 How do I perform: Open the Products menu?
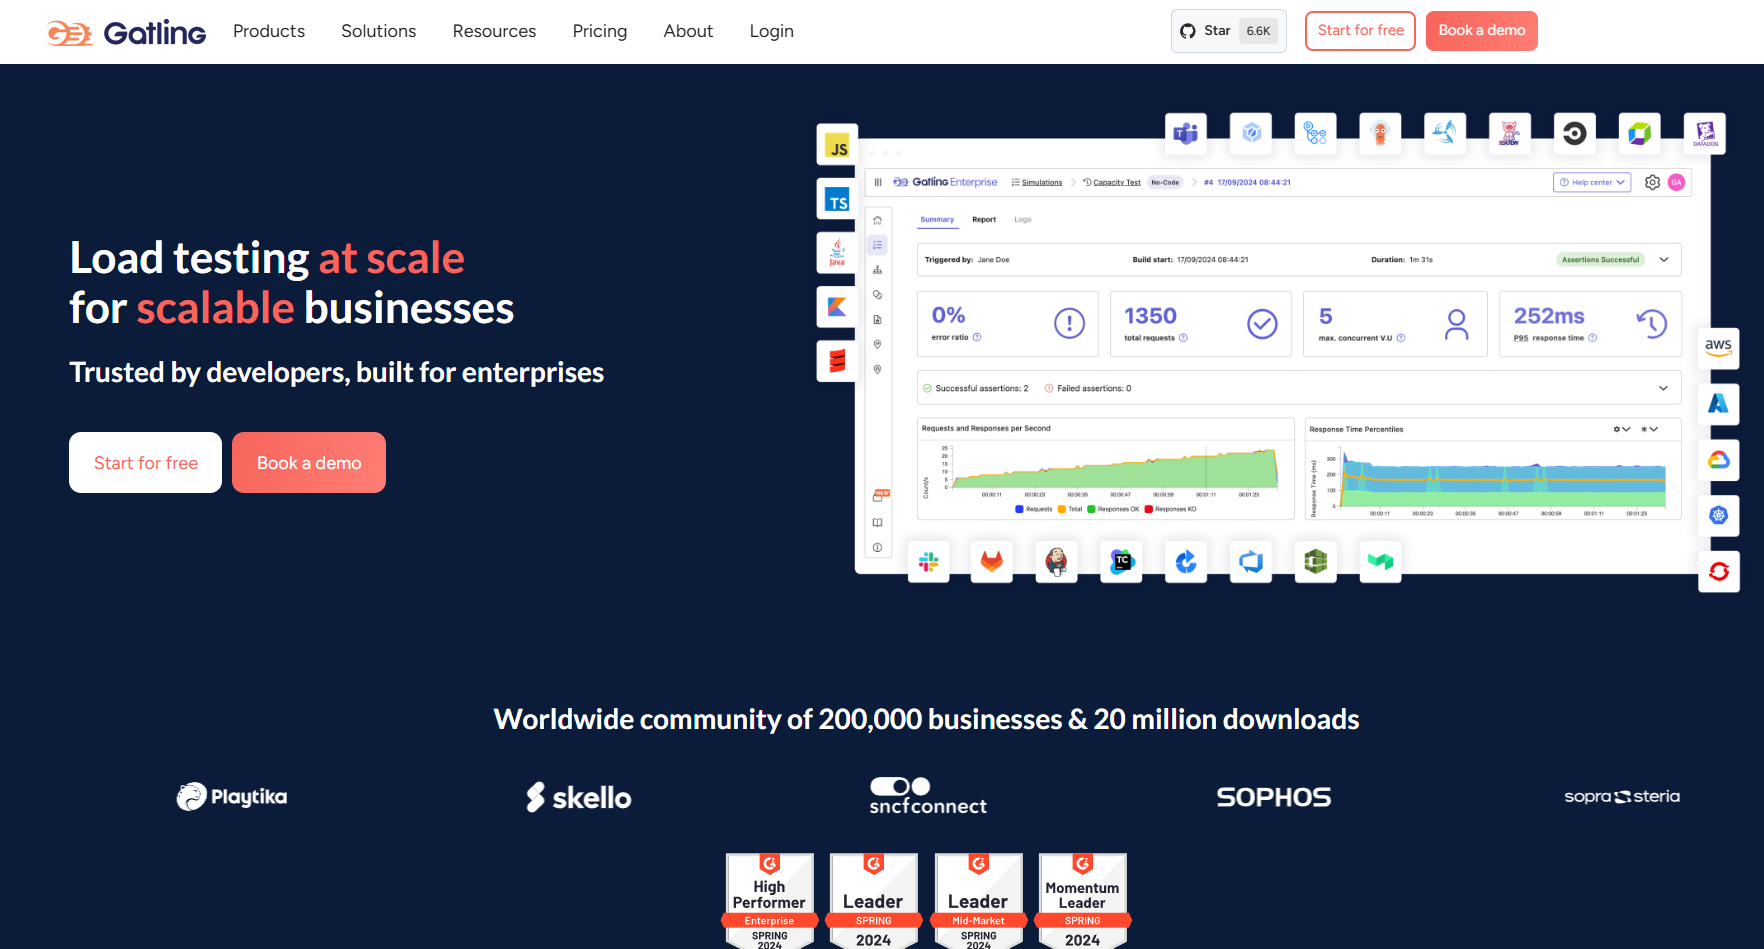[x=269, y=31]
